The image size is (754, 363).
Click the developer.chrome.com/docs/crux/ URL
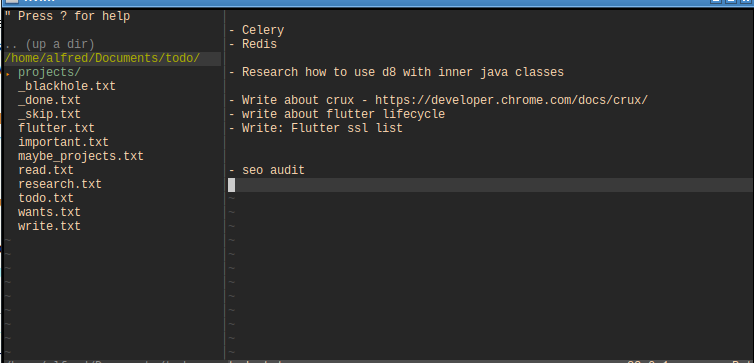coord(512,100)
